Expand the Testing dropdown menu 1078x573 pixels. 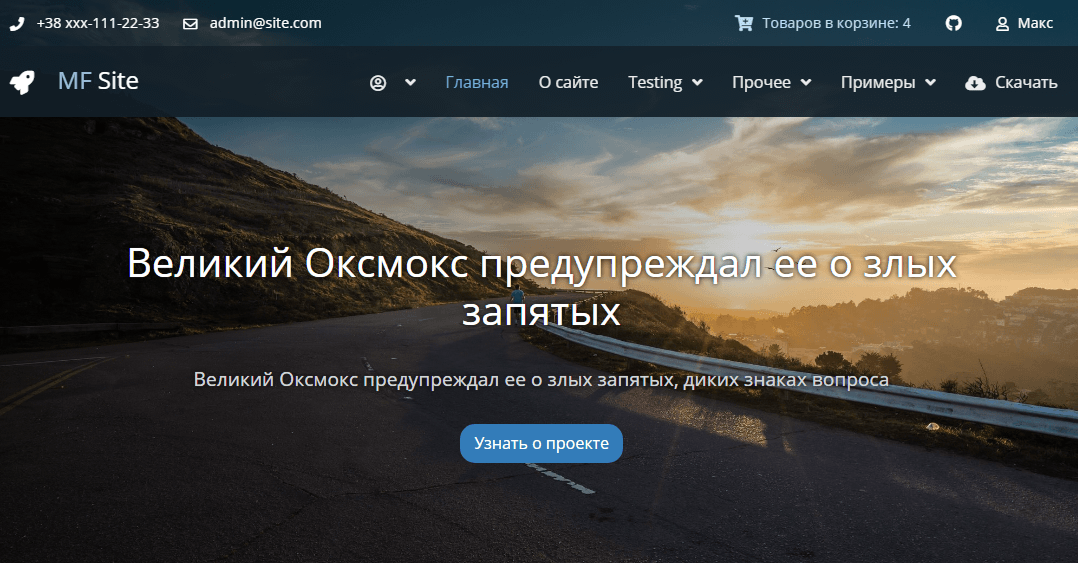click(697, 83)
